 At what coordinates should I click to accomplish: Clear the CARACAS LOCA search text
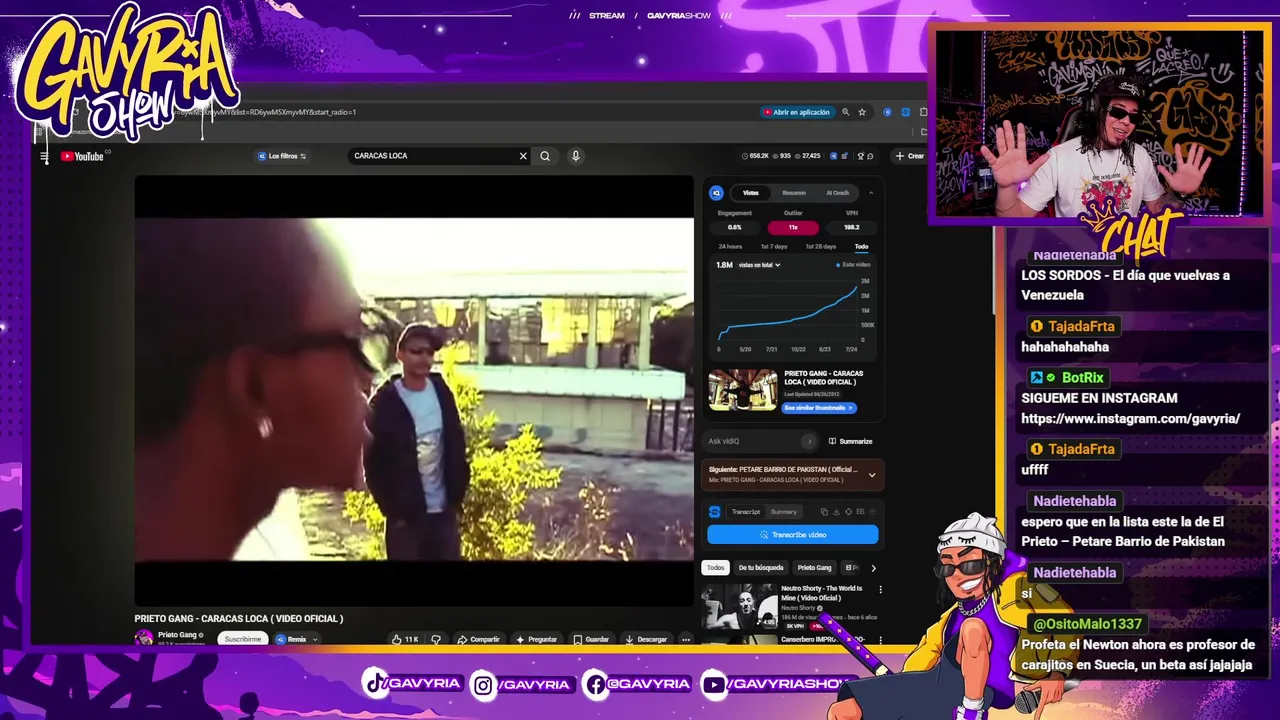coord(522,156)
